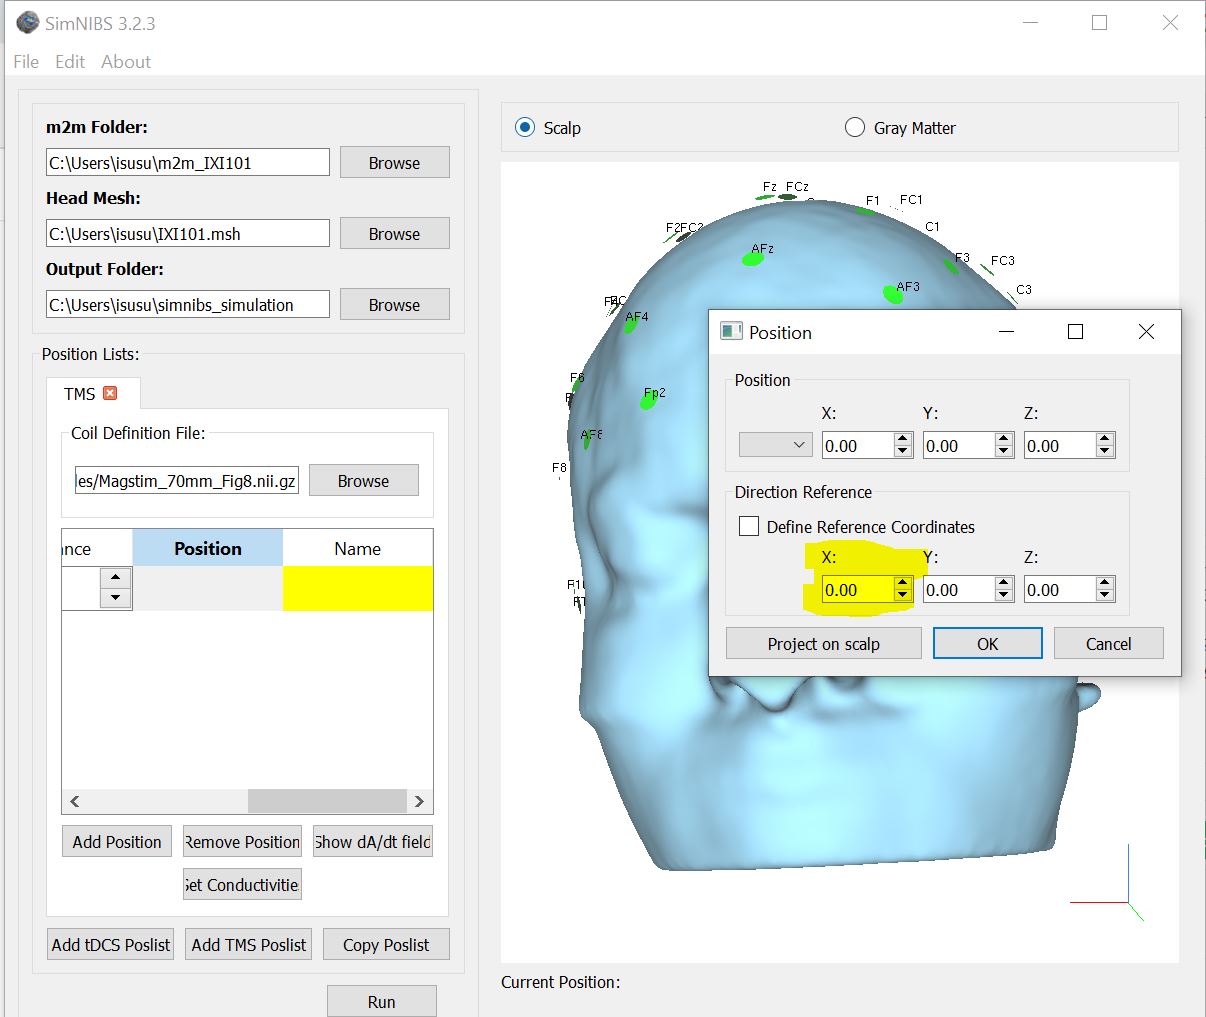
Task: Click the Fp2 electrode marker
Action: (649, 402)
